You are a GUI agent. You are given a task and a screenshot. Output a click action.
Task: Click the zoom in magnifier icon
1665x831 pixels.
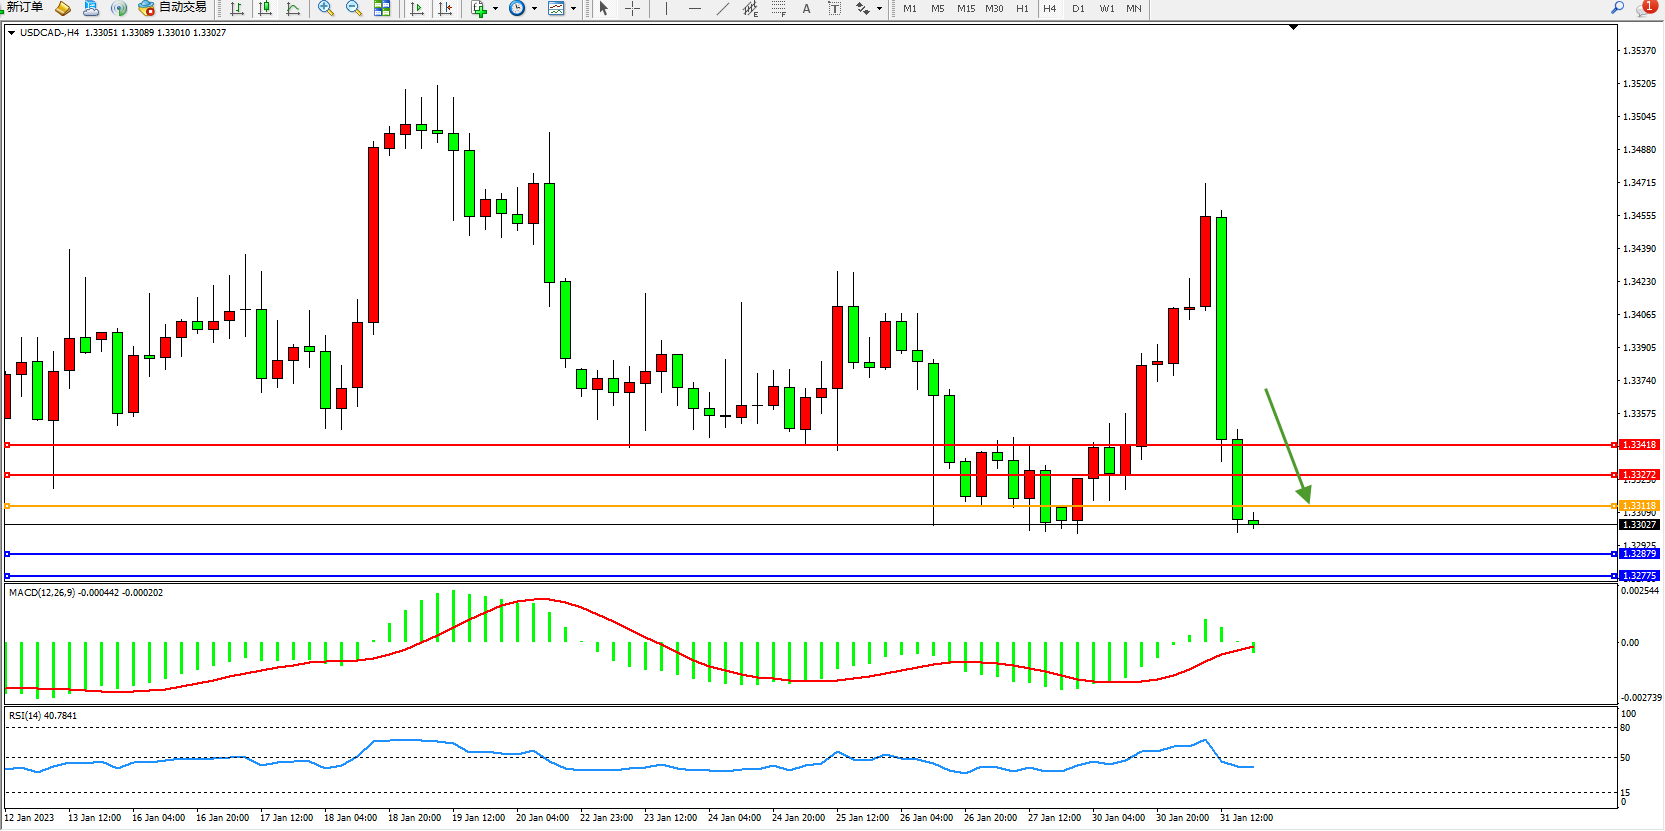(325, 9)
